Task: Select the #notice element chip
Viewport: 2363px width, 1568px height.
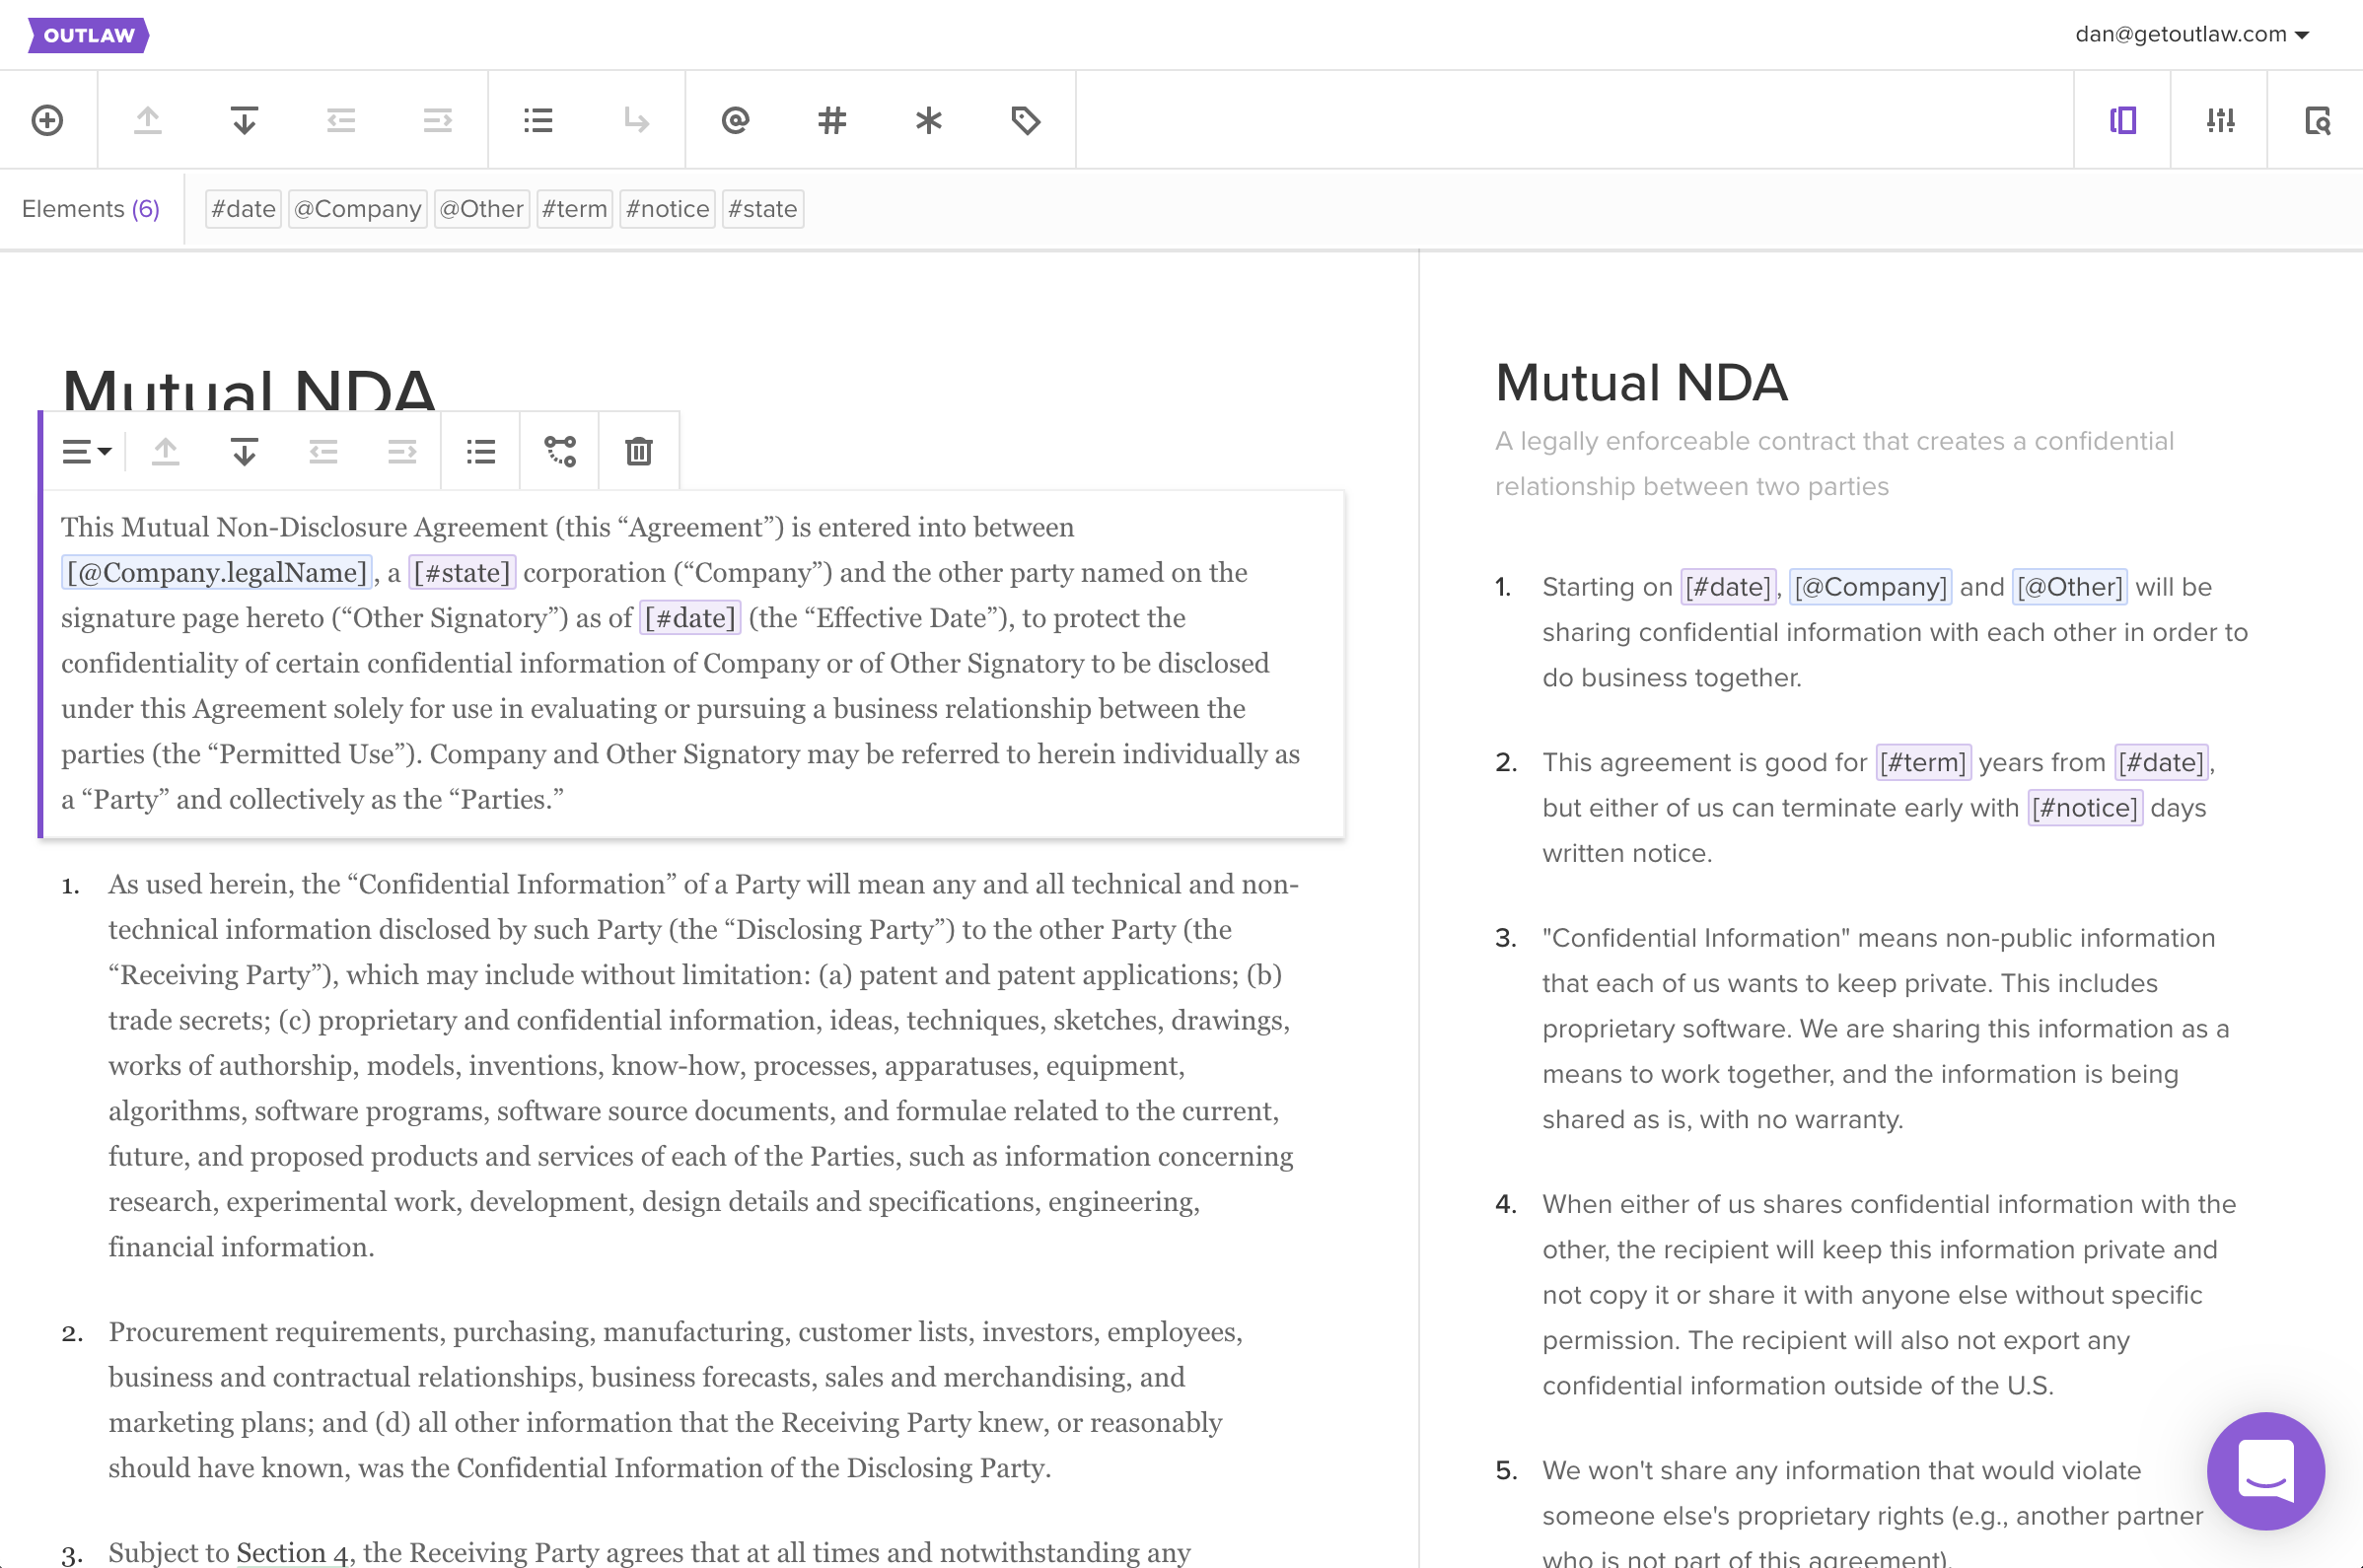Action: (667, 209)
